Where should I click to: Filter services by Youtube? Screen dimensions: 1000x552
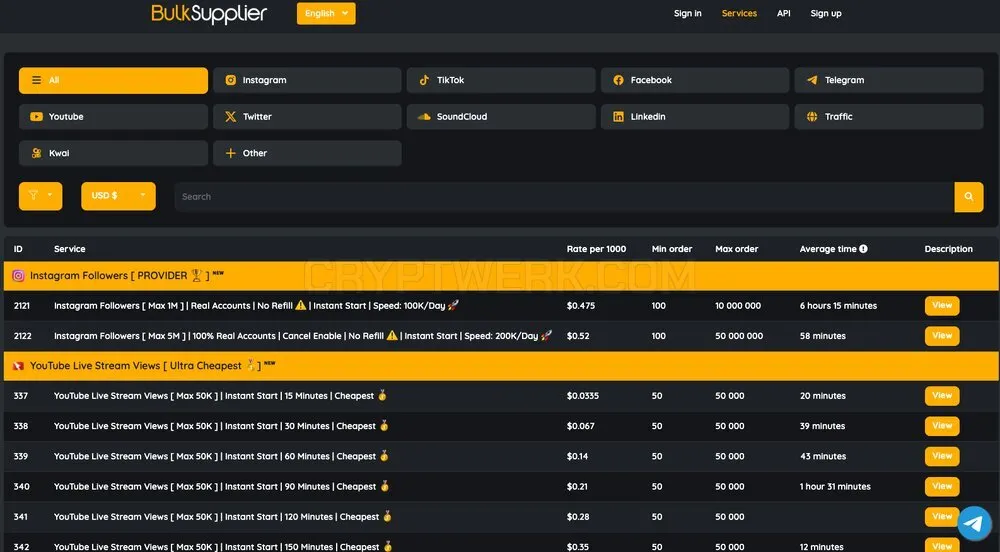[x=114, y=117]
